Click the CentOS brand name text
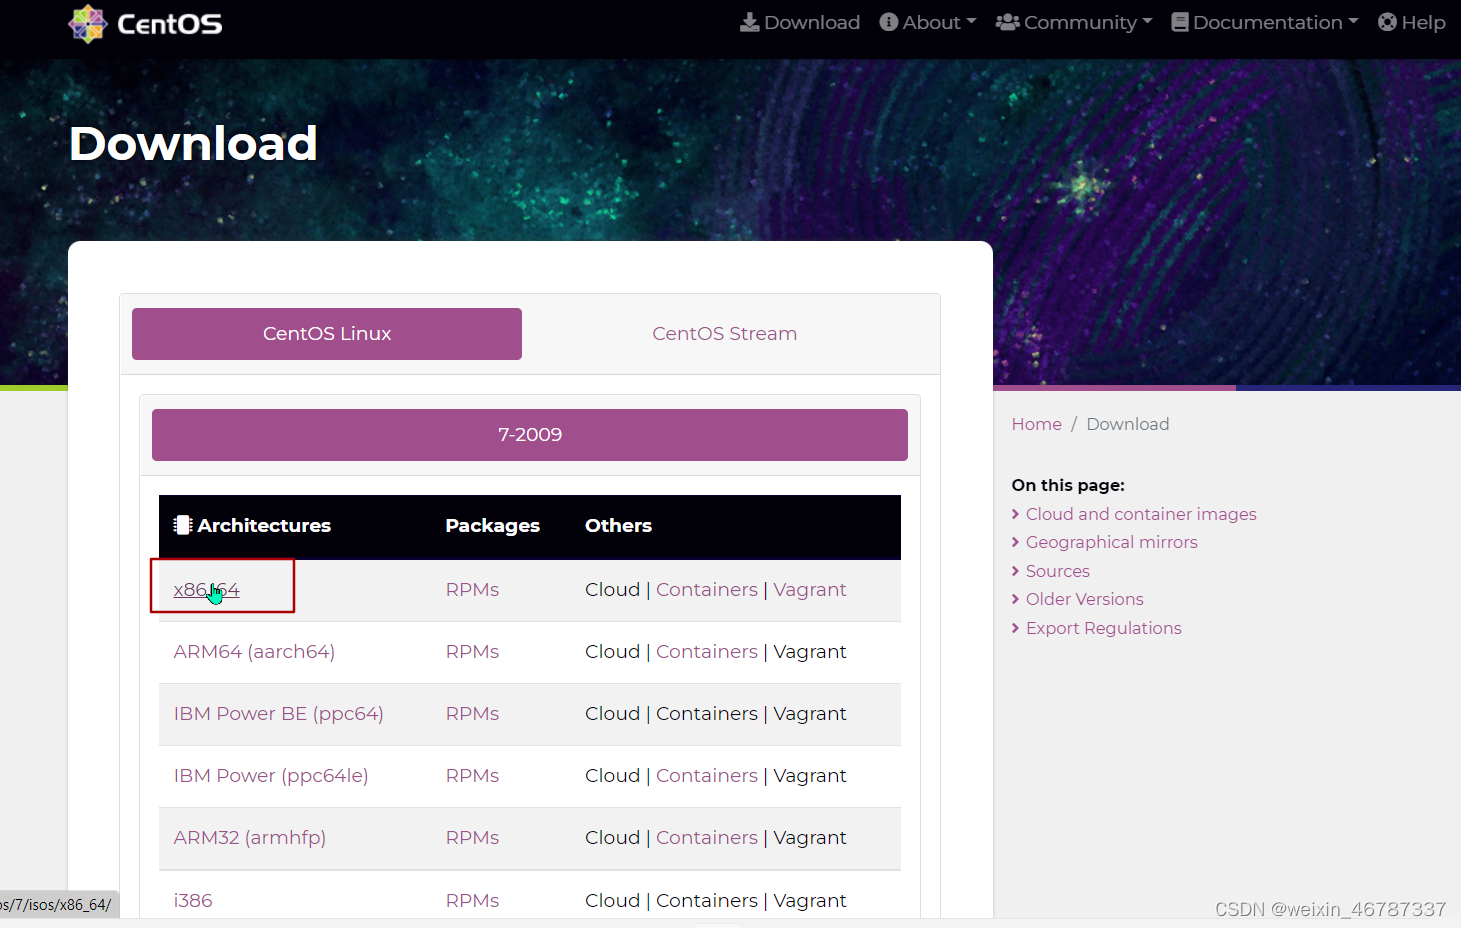This screenshot has height=928, width=1461. [170, 24]
